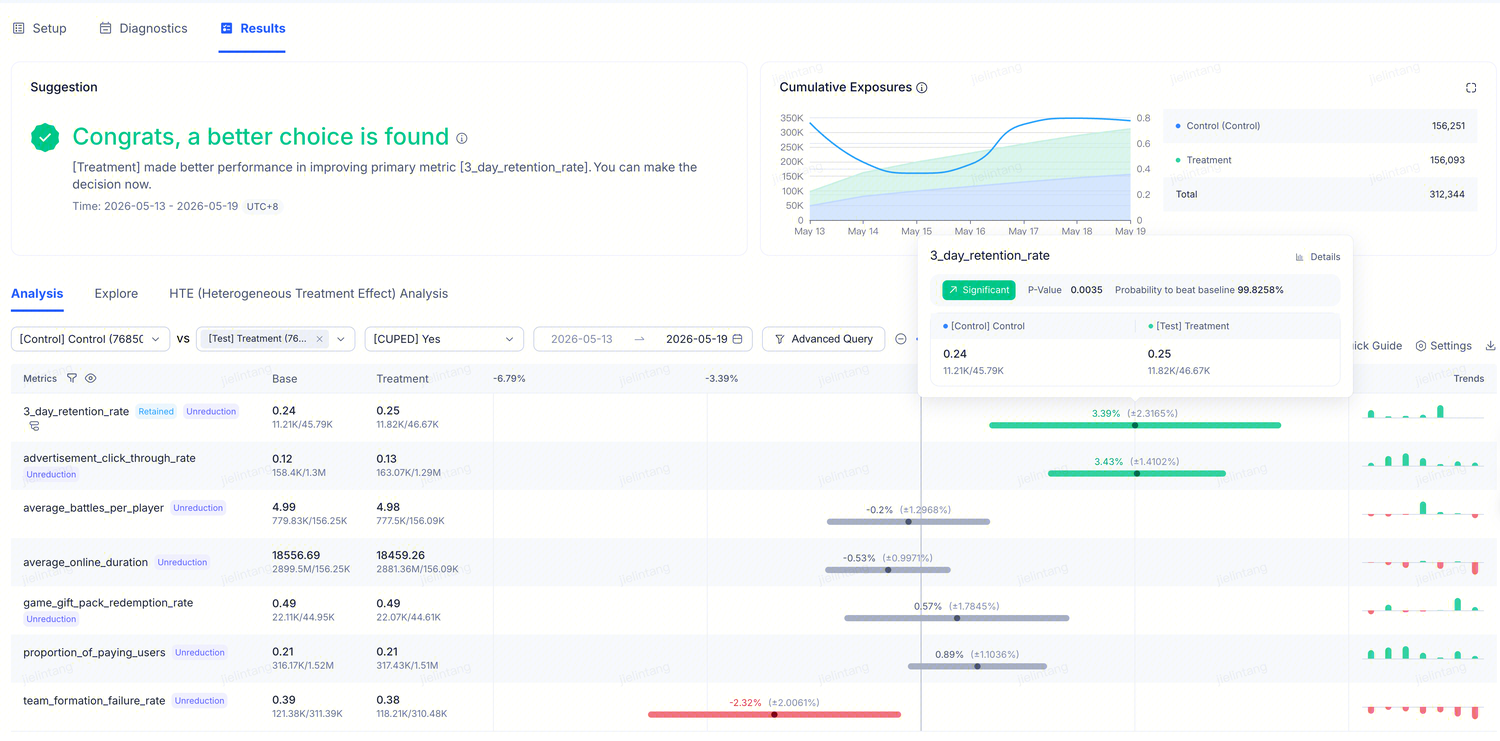Image resolution: width=1500 pixels, height=741 pixels.
Task: Click the Advanced Query button
Action: (823, 339)
